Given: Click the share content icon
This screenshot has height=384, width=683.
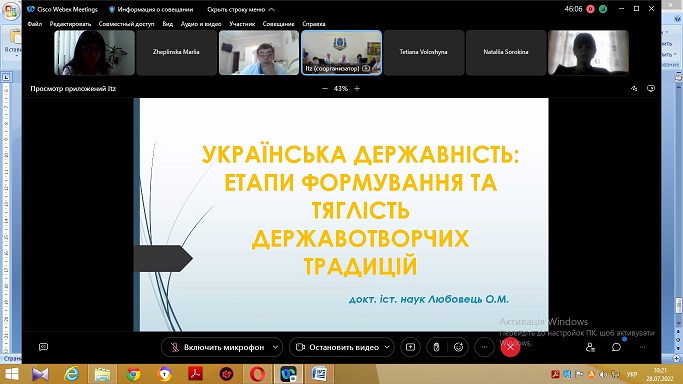Looking at the screenshot, I should [410, 347].
